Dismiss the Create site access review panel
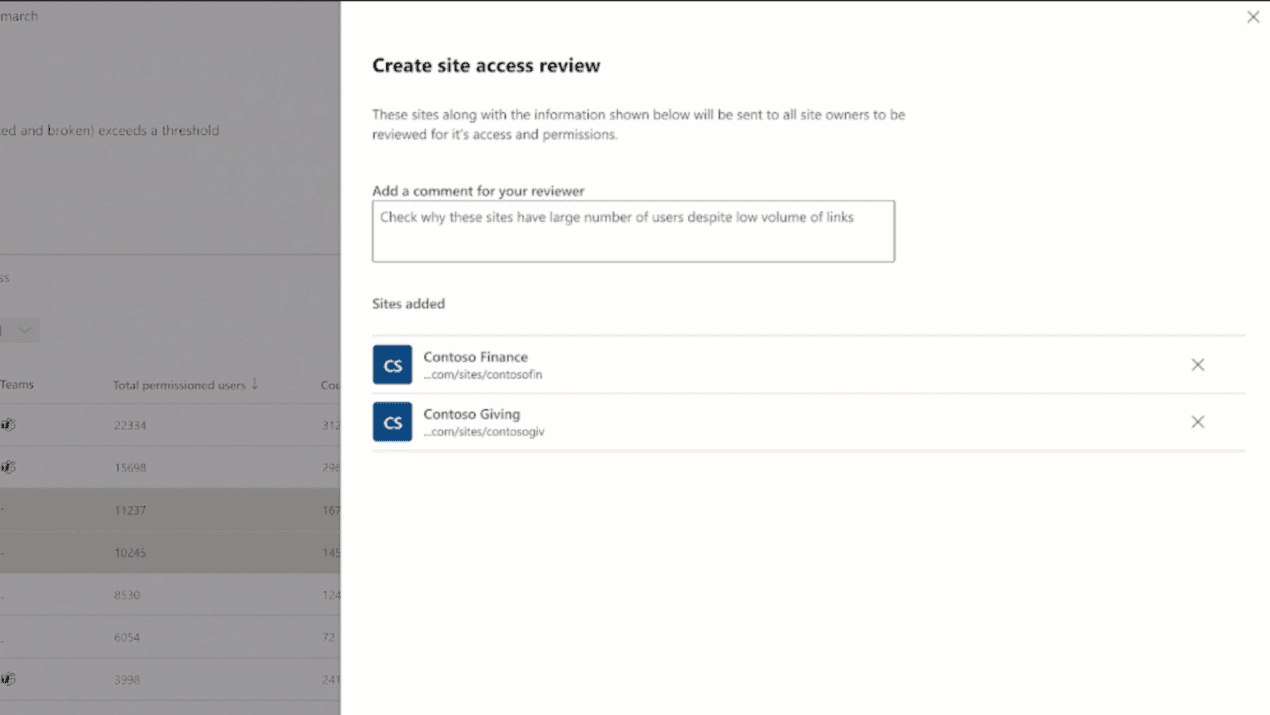1270x715 pixels. (1252, 16)
